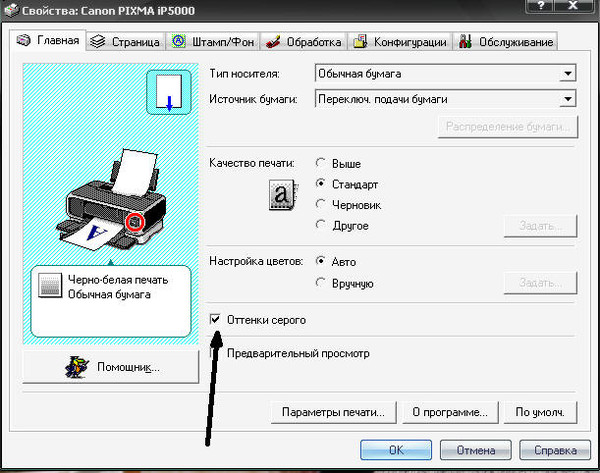Click the title bar help question mark
Screen dimensions: 600x473
pyautogui.click(x=540, y=6)
